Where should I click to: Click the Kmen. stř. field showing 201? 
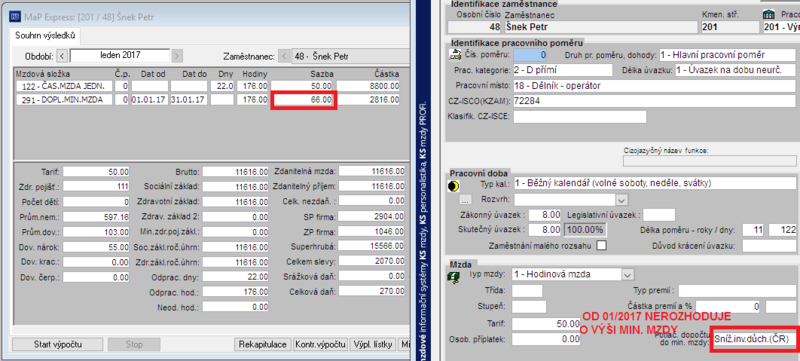pyautogui.click(x=730, y=27)
